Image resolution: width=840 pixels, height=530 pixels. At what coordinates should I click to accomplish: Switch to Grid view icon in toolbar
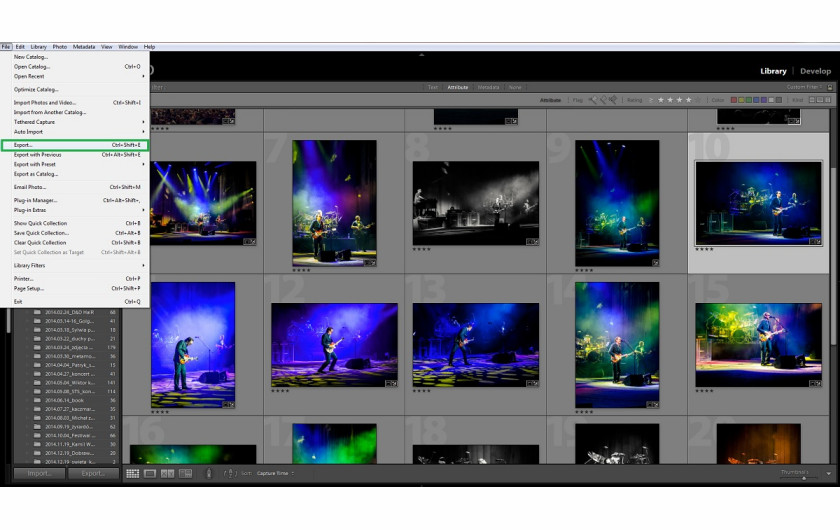click(x=132, y=473)
